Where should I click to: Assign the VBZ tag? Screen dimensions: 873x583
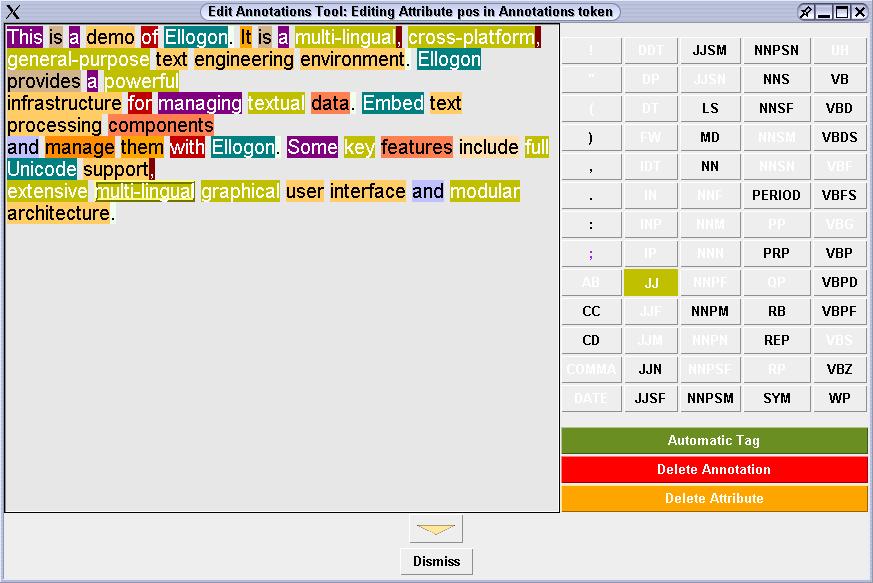[x=840, y=369]
